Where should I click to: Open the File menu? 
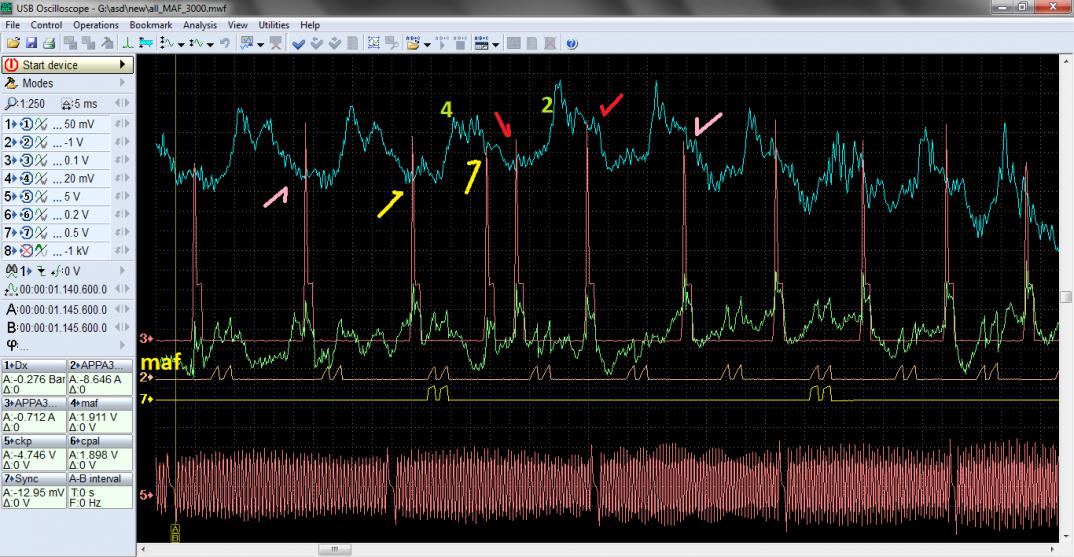[12, 25]
